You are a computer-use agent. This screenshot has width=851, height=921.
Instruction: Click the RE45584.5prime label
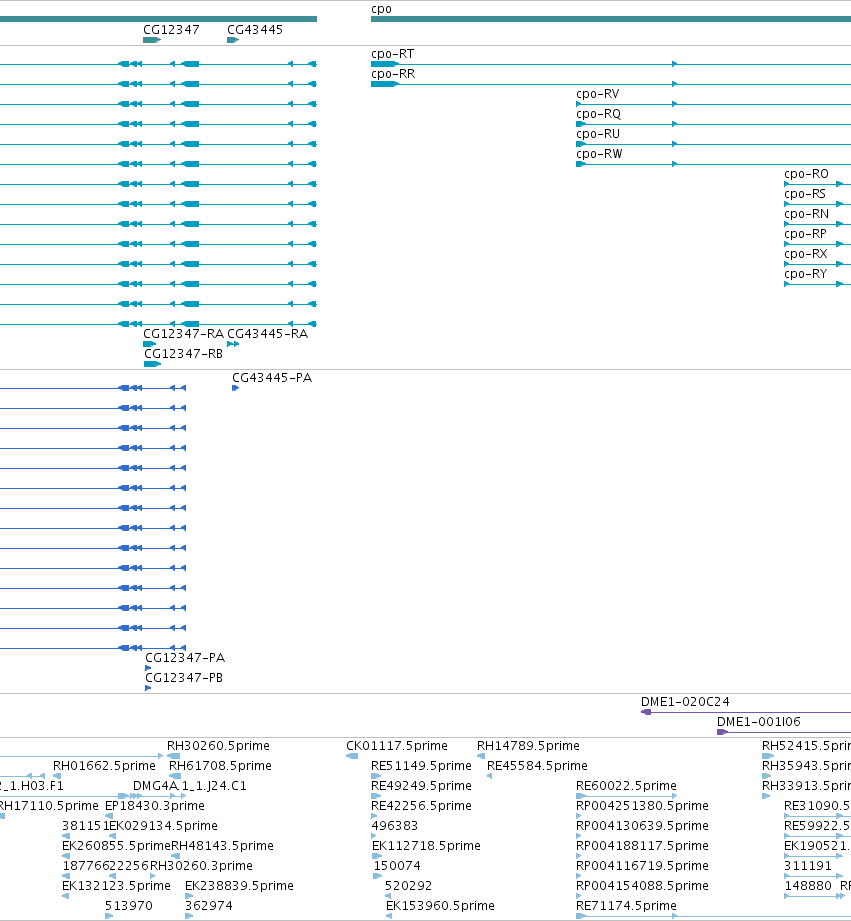tap(537, 766)
